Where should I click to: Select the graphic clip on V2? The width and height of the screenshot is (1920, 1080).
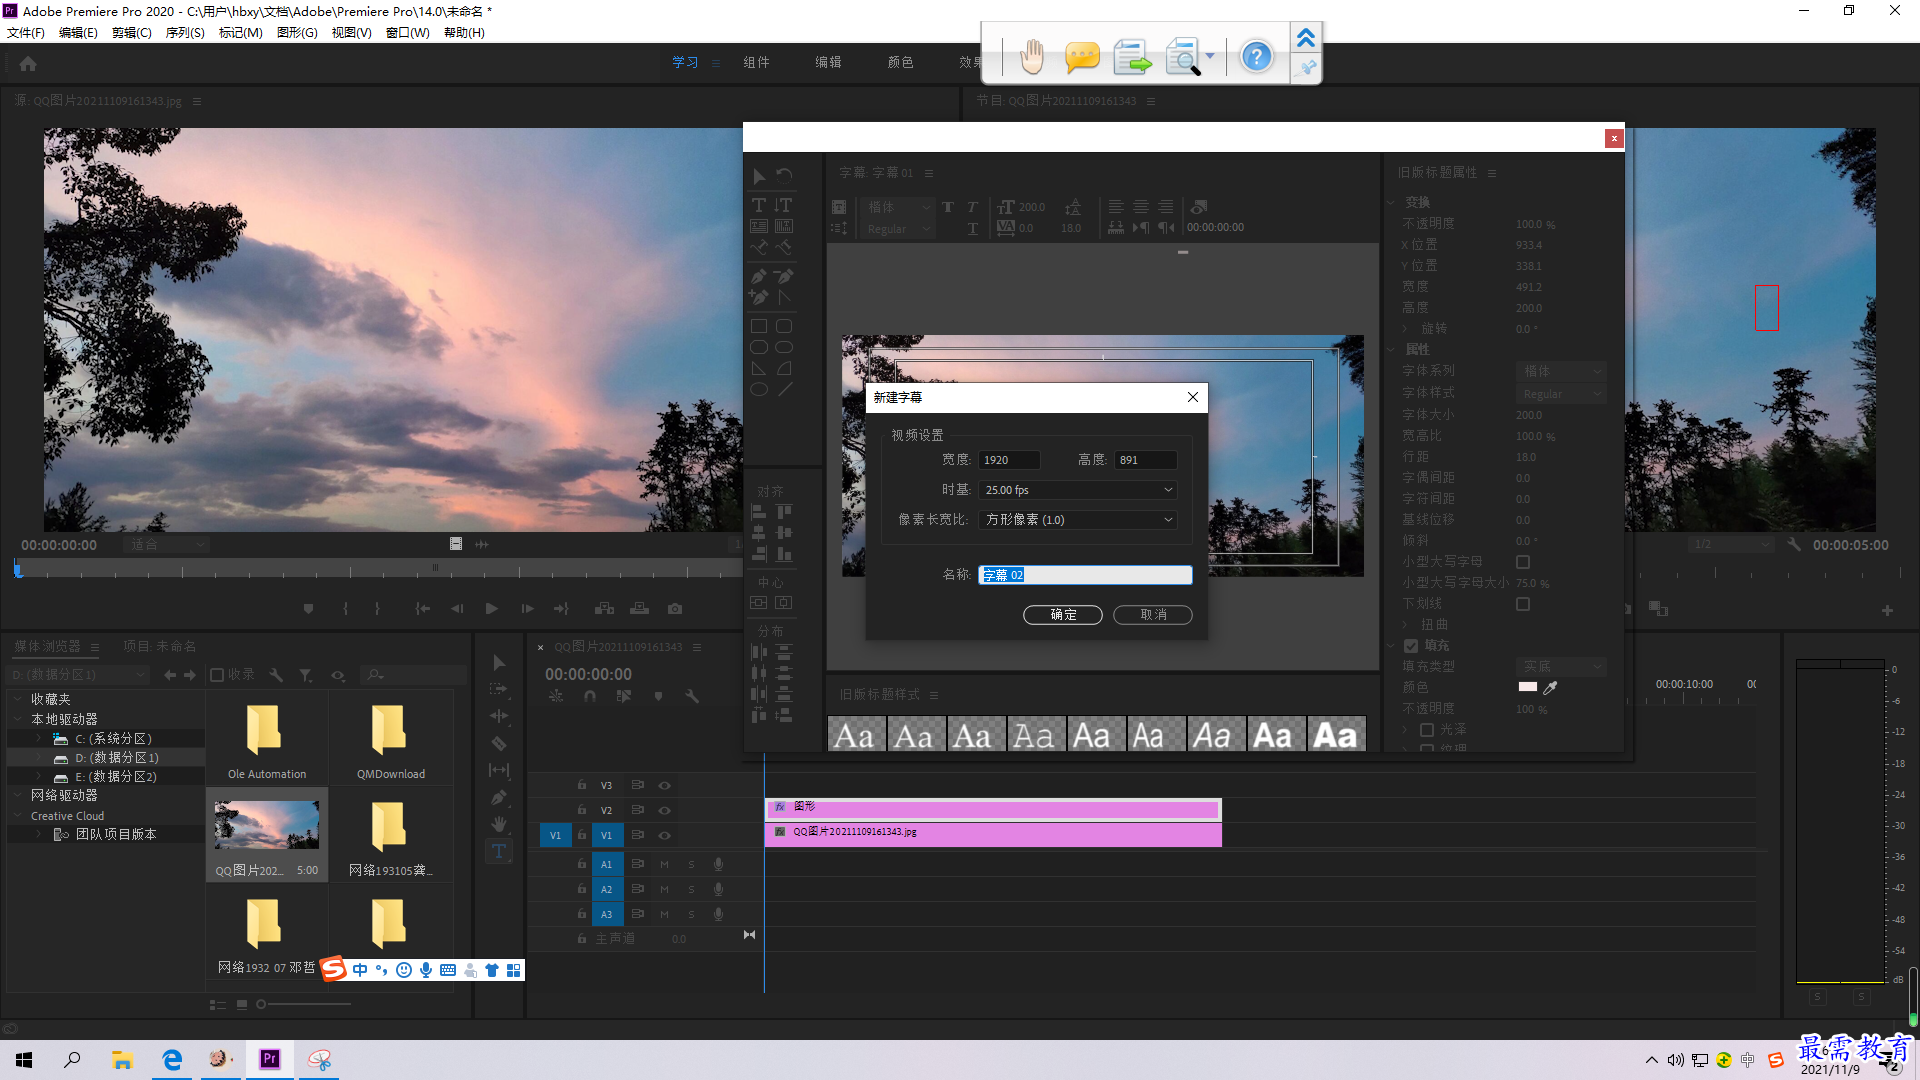tap(992, 808)
